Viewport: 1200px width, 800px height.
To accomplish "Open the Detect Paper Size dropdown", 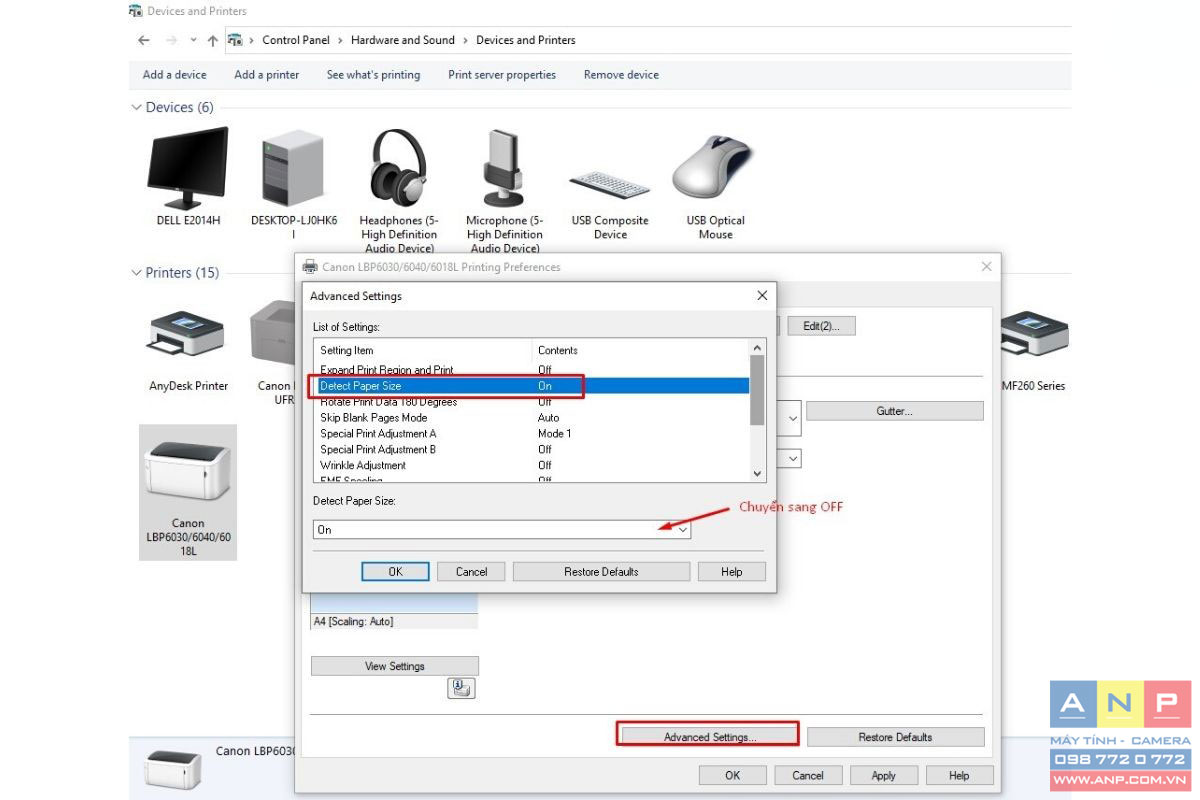I will (502, 530).
